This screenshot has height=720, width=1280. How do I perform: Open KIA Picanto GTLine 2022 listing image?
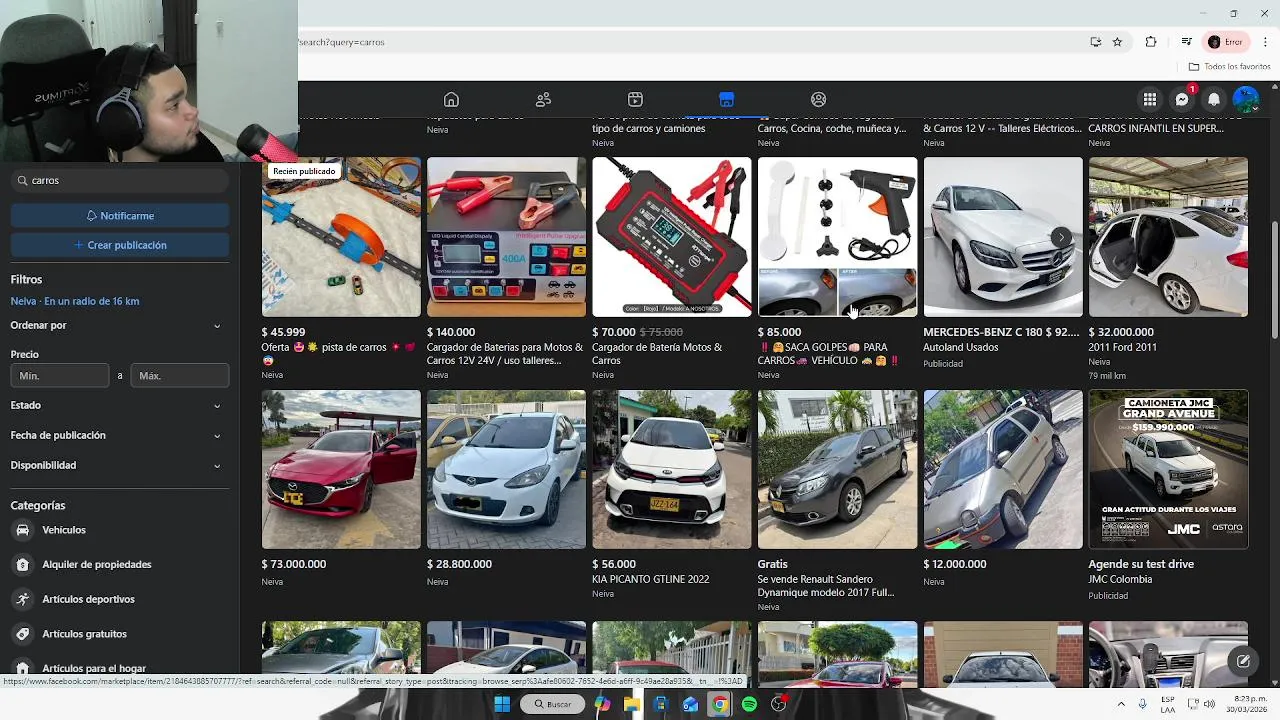tap(672, 469)
